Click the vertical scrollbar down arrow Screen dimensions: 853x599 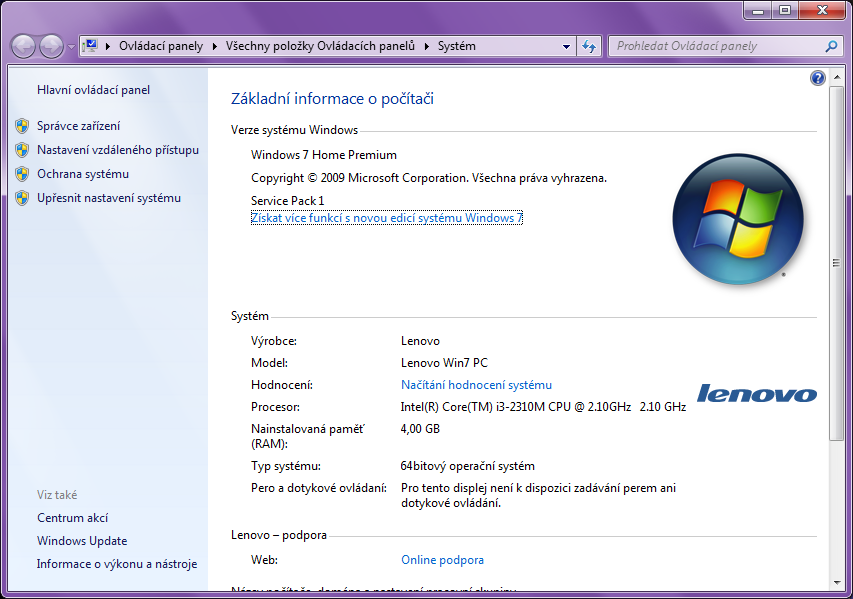pos(837,579)
